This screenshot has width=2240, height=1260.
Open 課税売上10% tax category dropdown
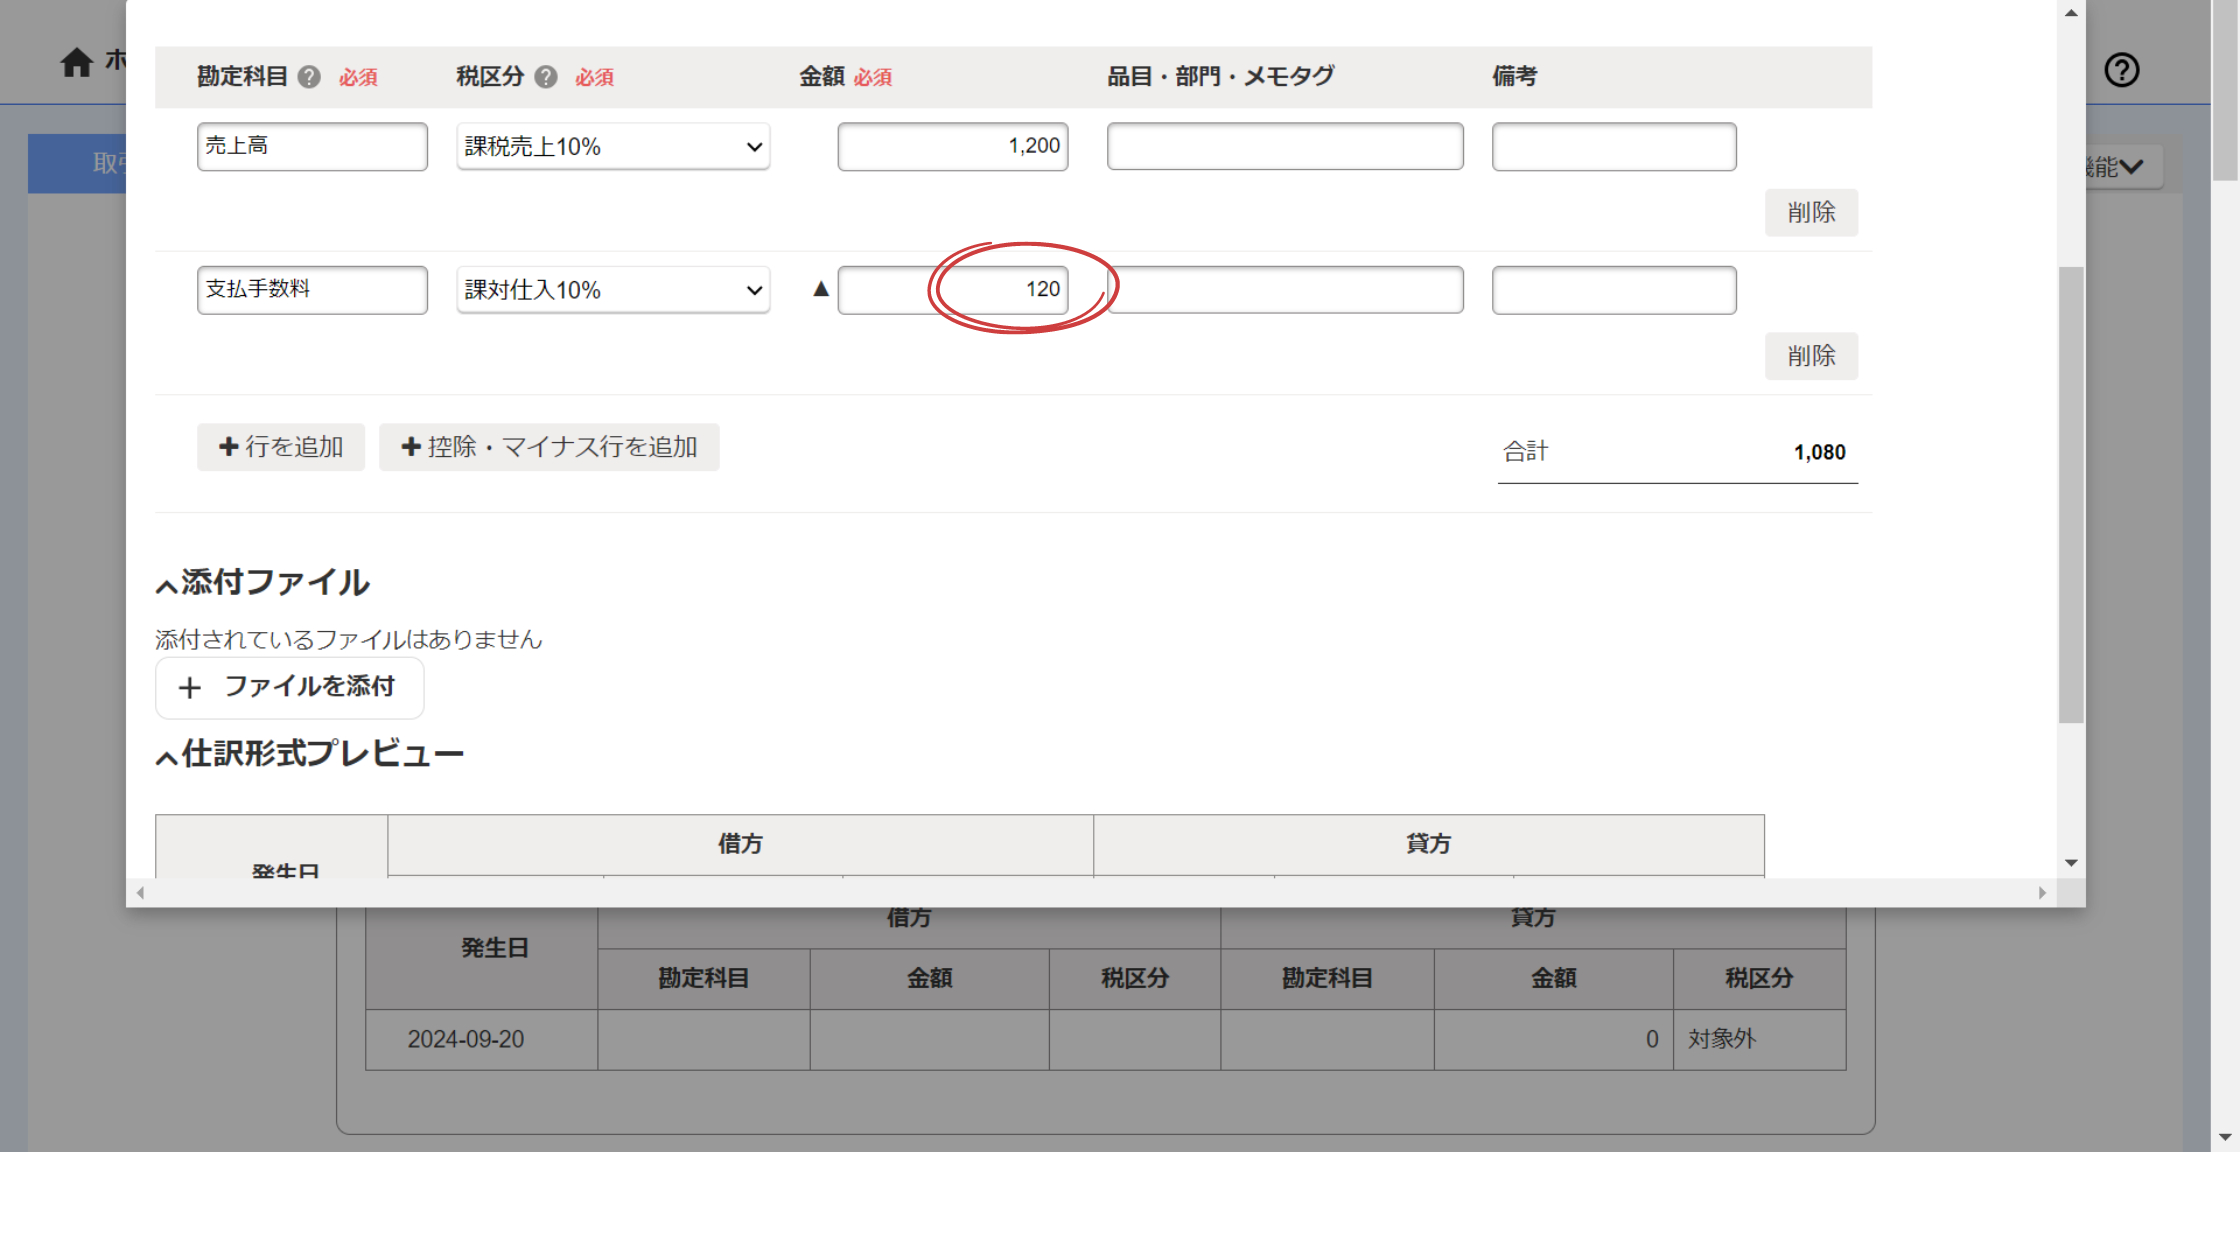click(x=613, y=147)
